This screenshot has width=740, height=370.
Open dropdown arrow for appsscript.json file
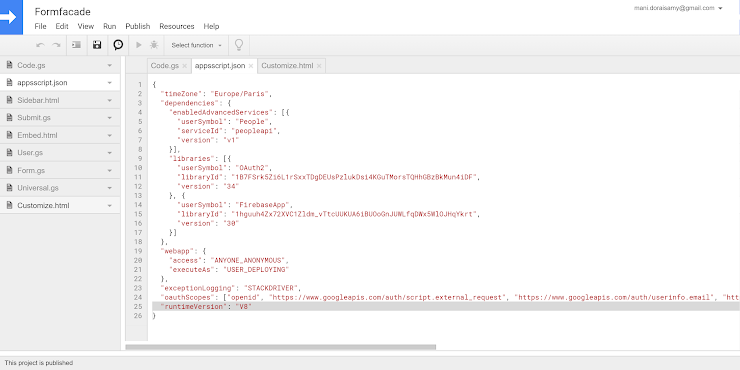pyautogui.click(x=109, y=83)
